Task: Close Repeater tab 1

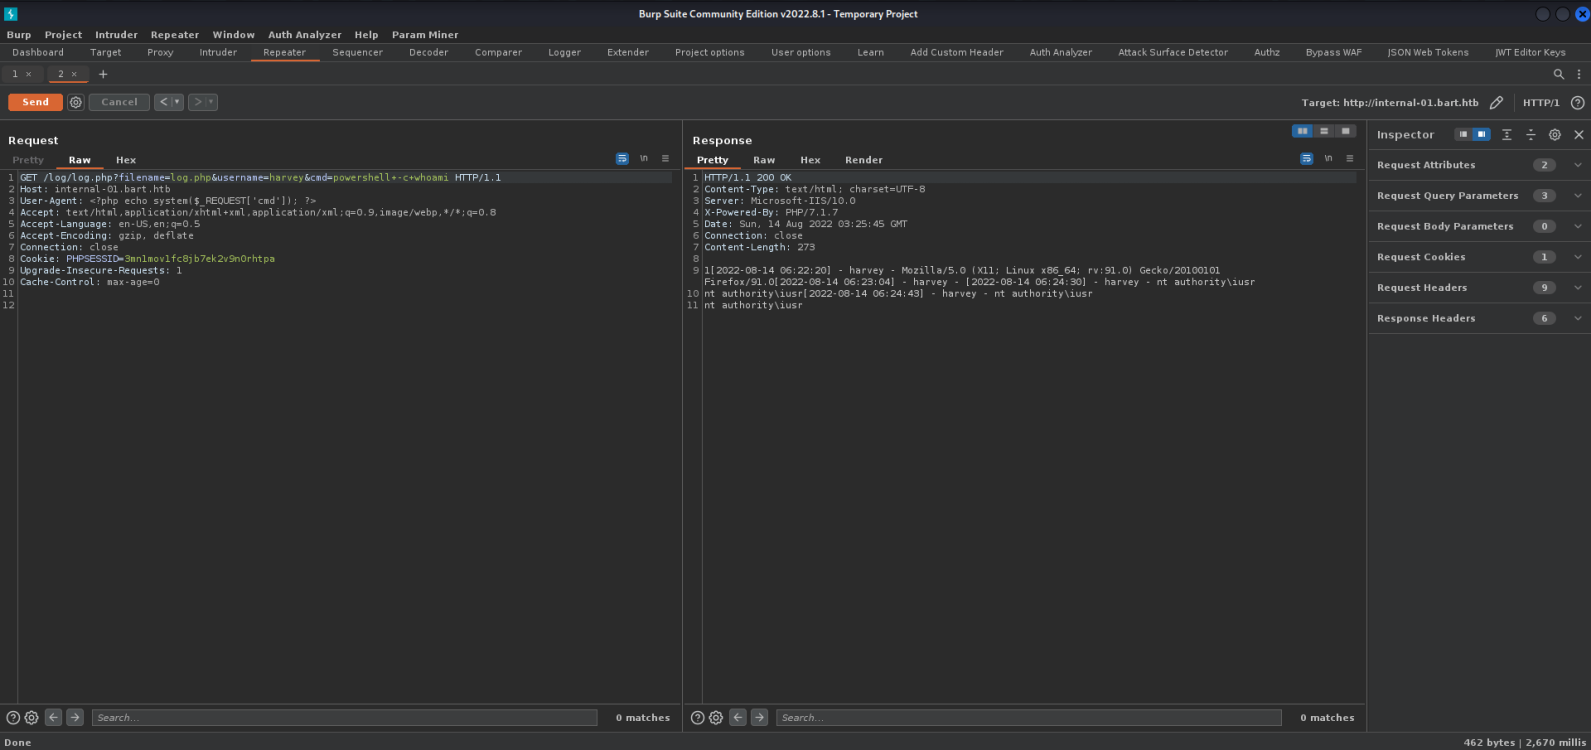Action: [28, 74]
